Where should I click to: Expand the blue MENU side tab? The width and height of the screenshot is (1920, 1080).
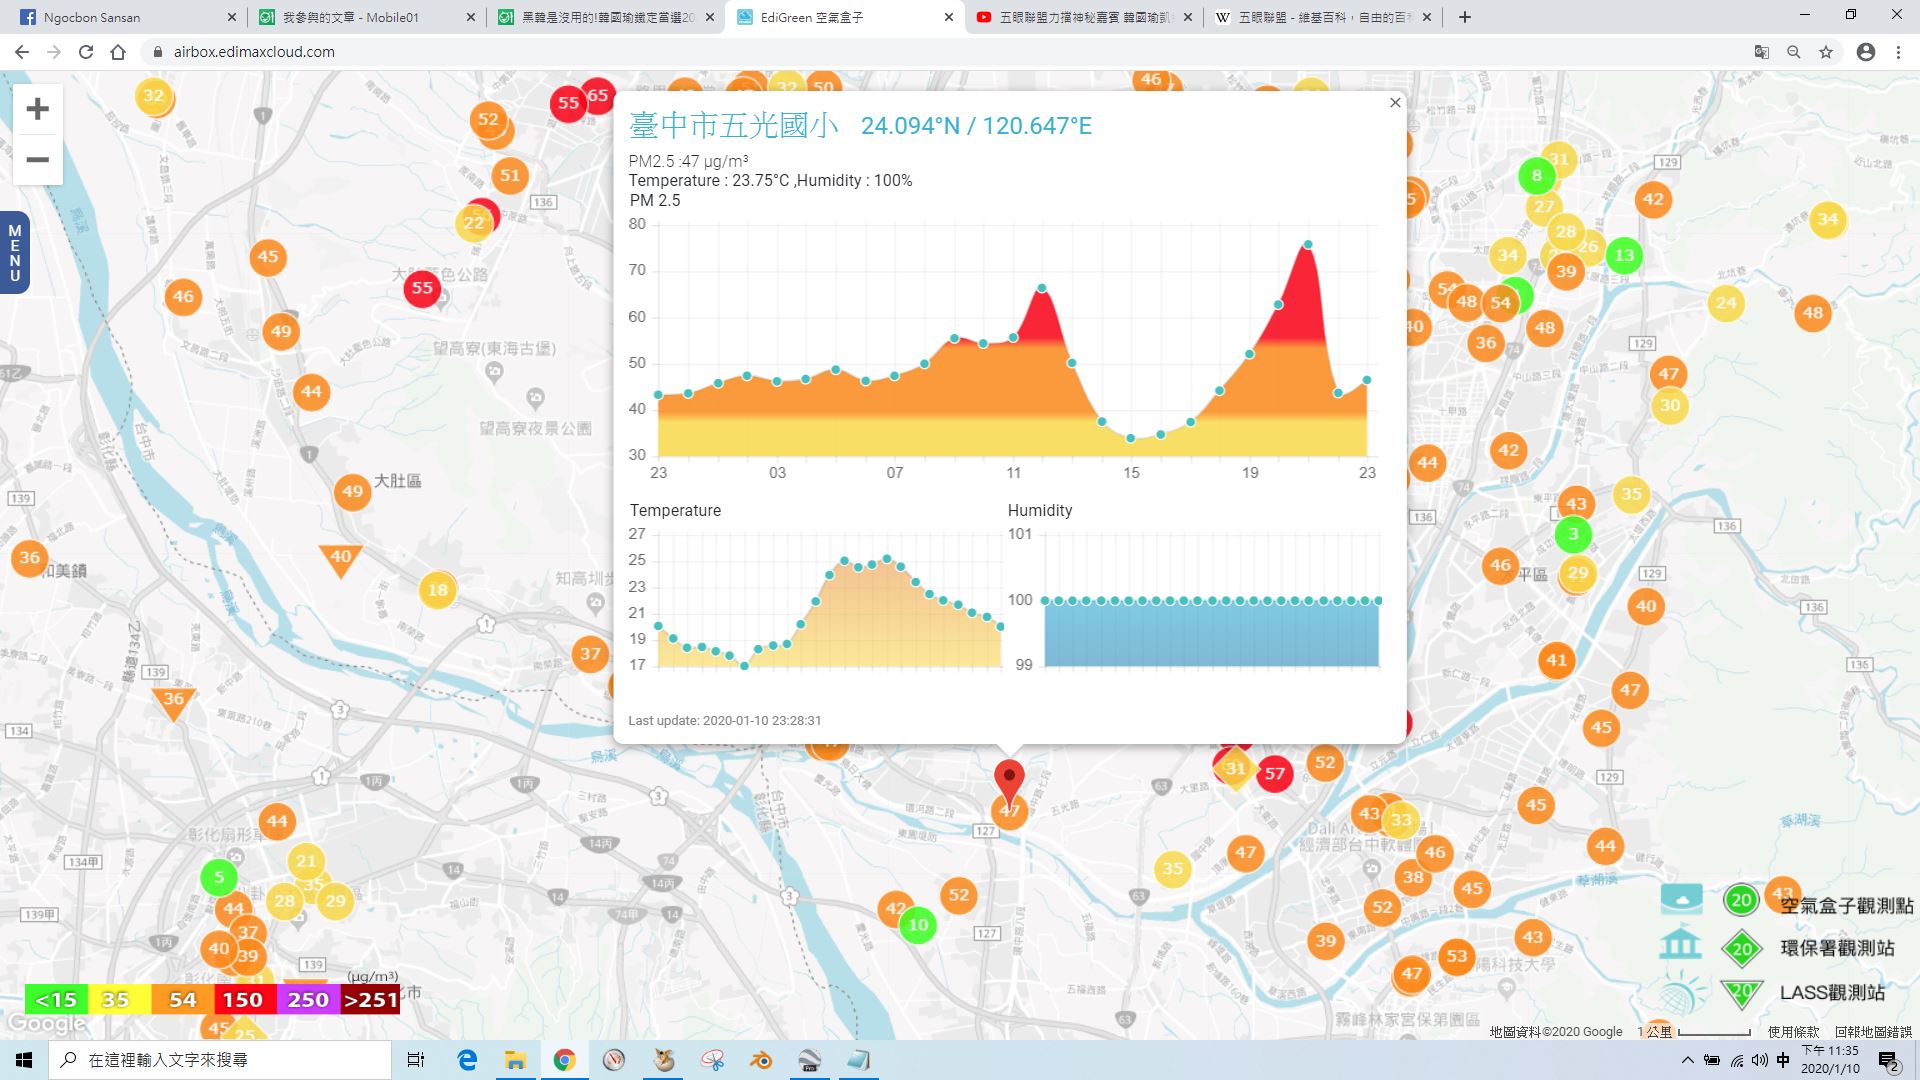tap(14, 253)
